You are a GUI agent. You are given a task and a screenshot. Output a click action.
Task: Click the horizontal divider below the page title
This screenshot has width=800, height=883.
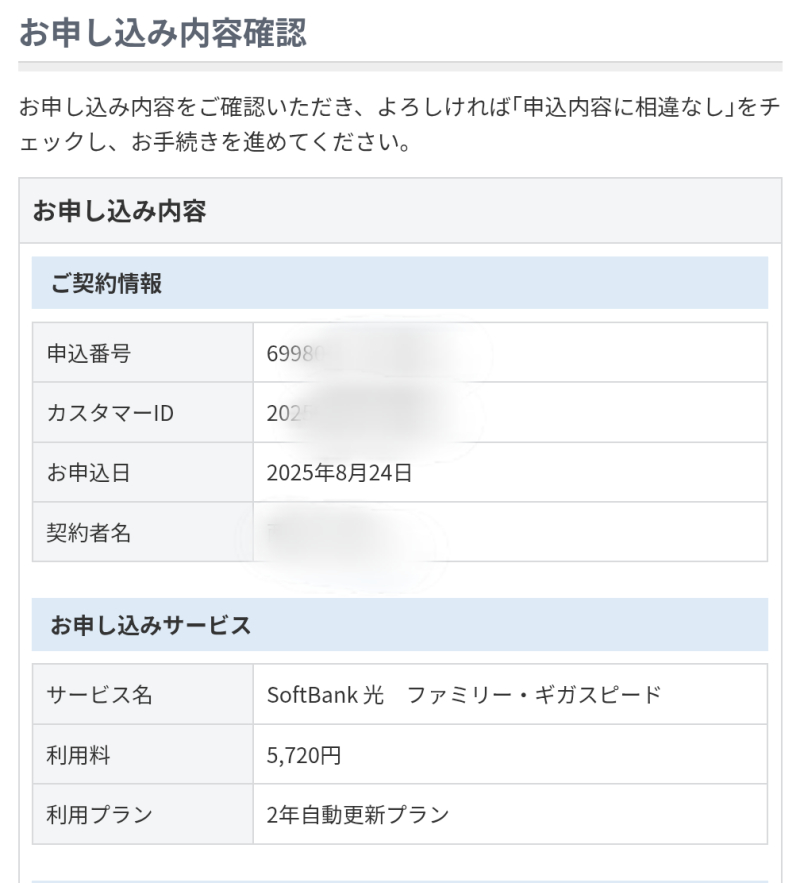coord(399,66)
